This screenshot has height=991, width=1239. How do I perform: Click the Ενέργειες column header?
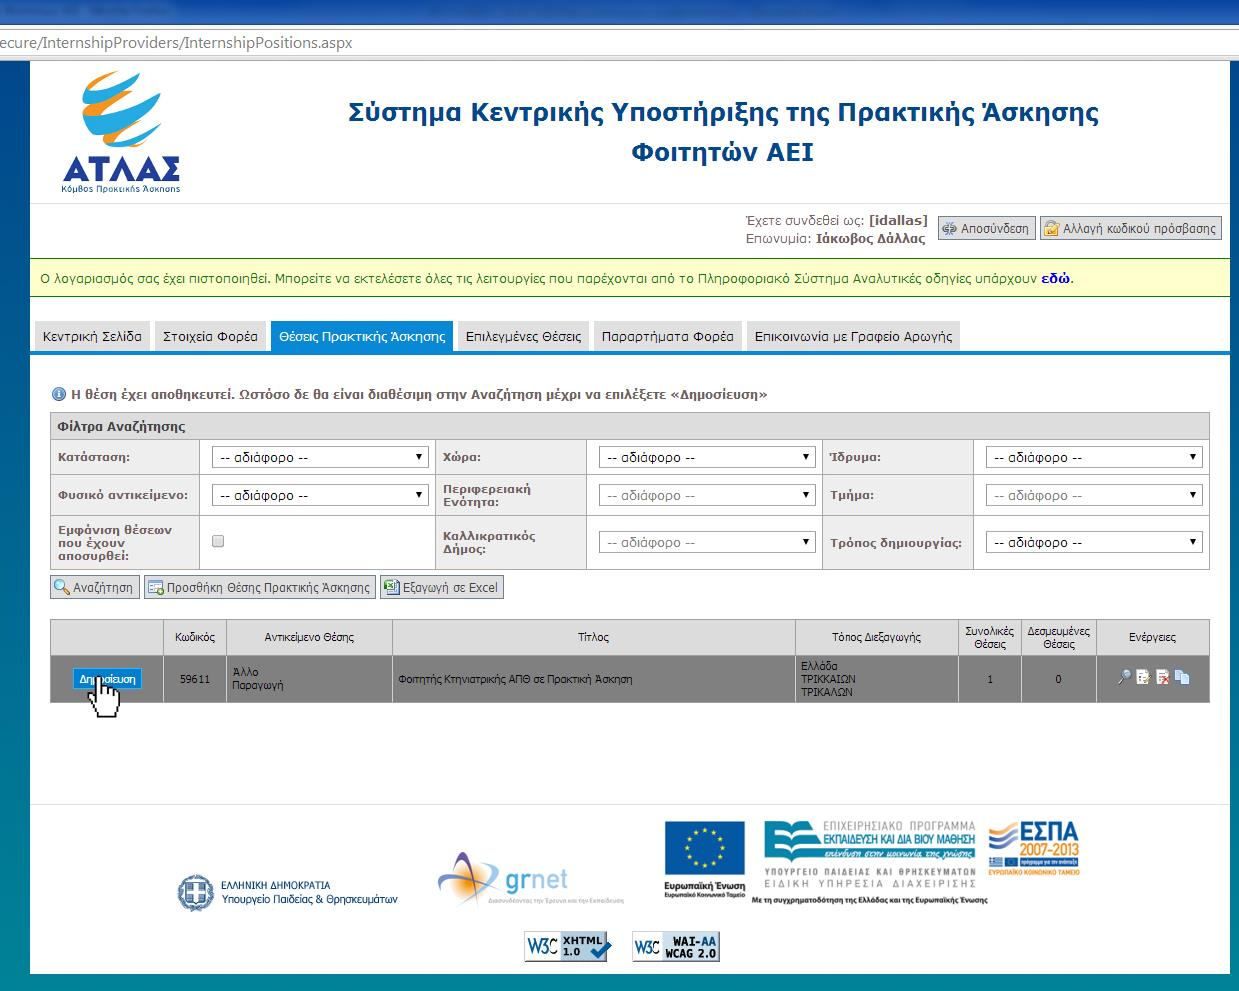click(x=1152, y=637)
